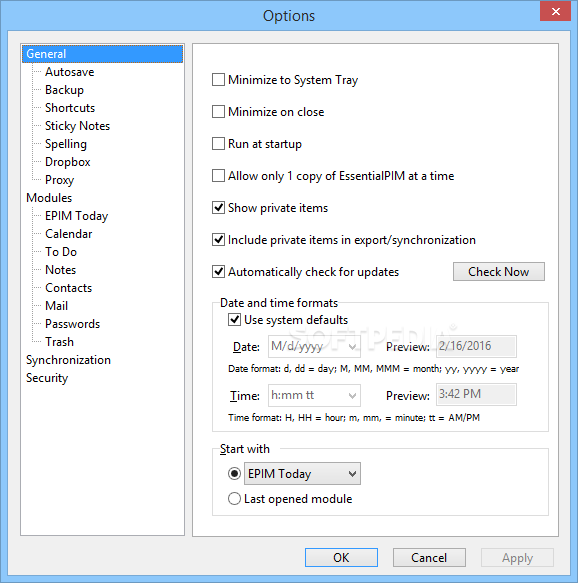This screenshot has width=578, height=583.
Task: Open Shortcuts options page
Action: 70,108
